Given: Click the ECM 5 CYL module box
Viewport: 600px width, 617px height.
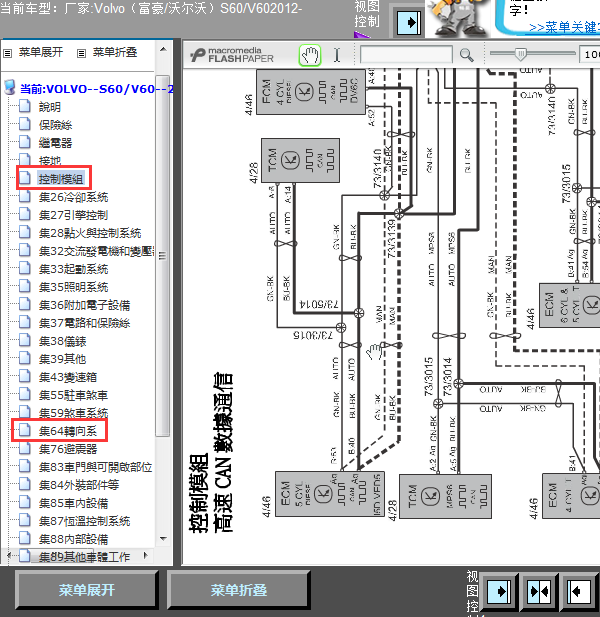Looking at the screenshot, I should pos(330,494).
